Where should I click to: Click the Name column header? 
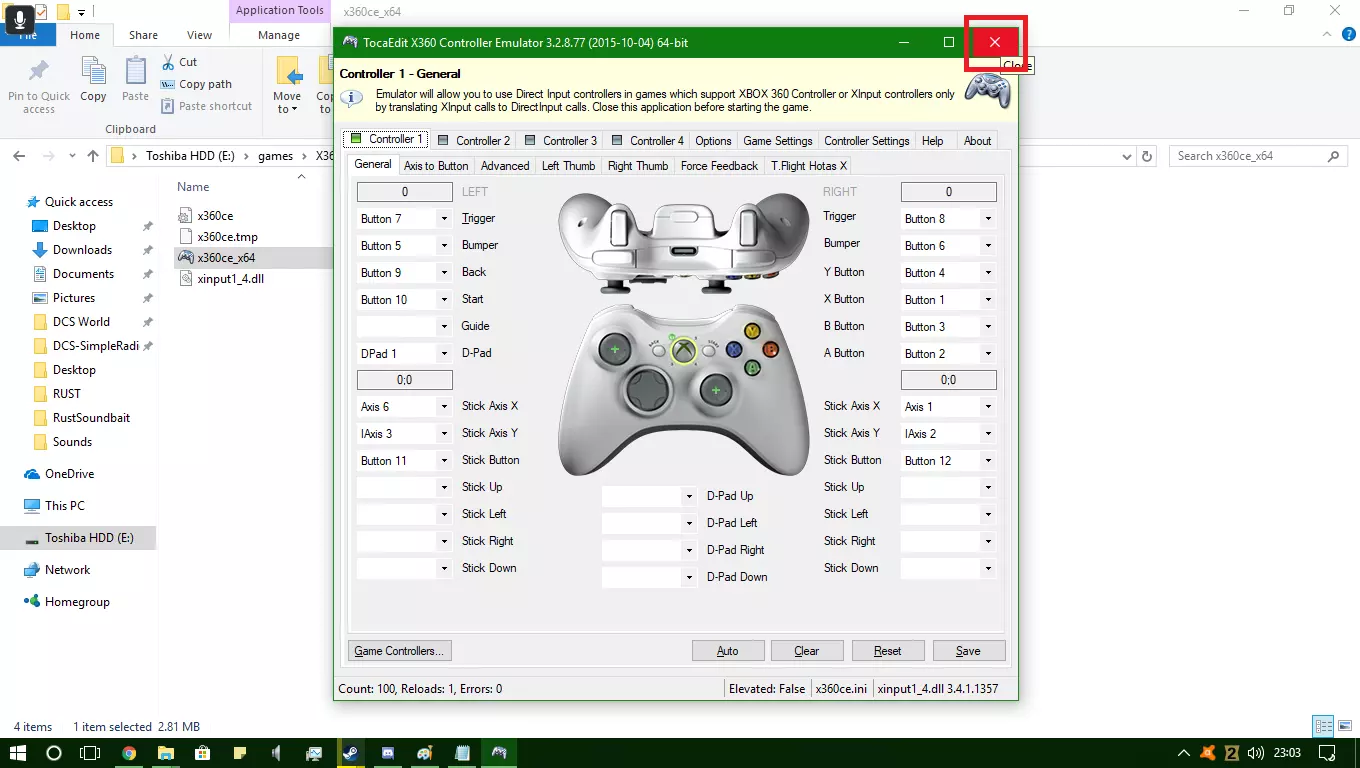(x=193, y=187)
